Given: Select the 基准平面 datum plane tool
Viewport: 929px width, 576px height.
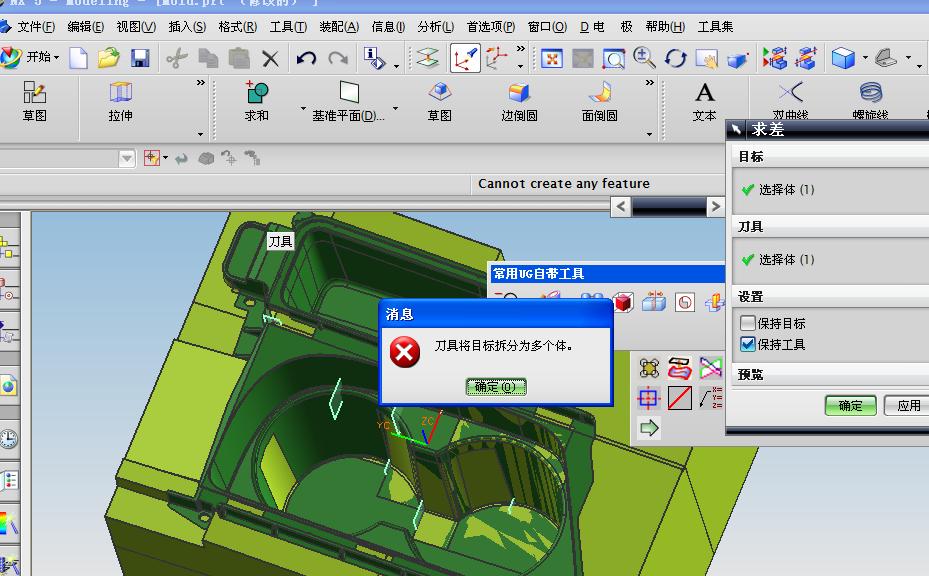Looking at the screenshot, I should pyautogui.click(x=349, y=101).
